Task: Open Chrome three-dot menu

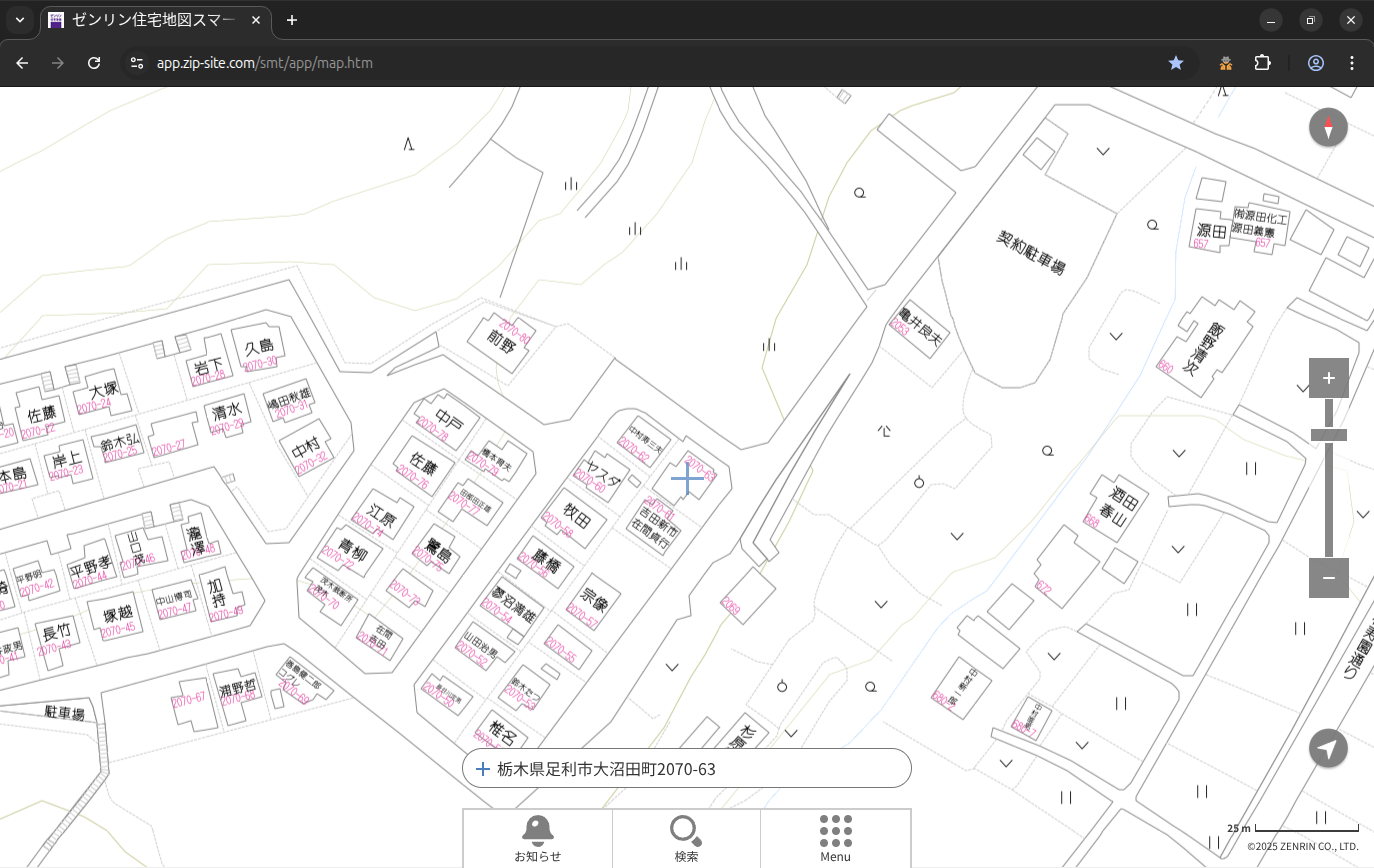Action: pyautogui.click(x=1352, y=63)
